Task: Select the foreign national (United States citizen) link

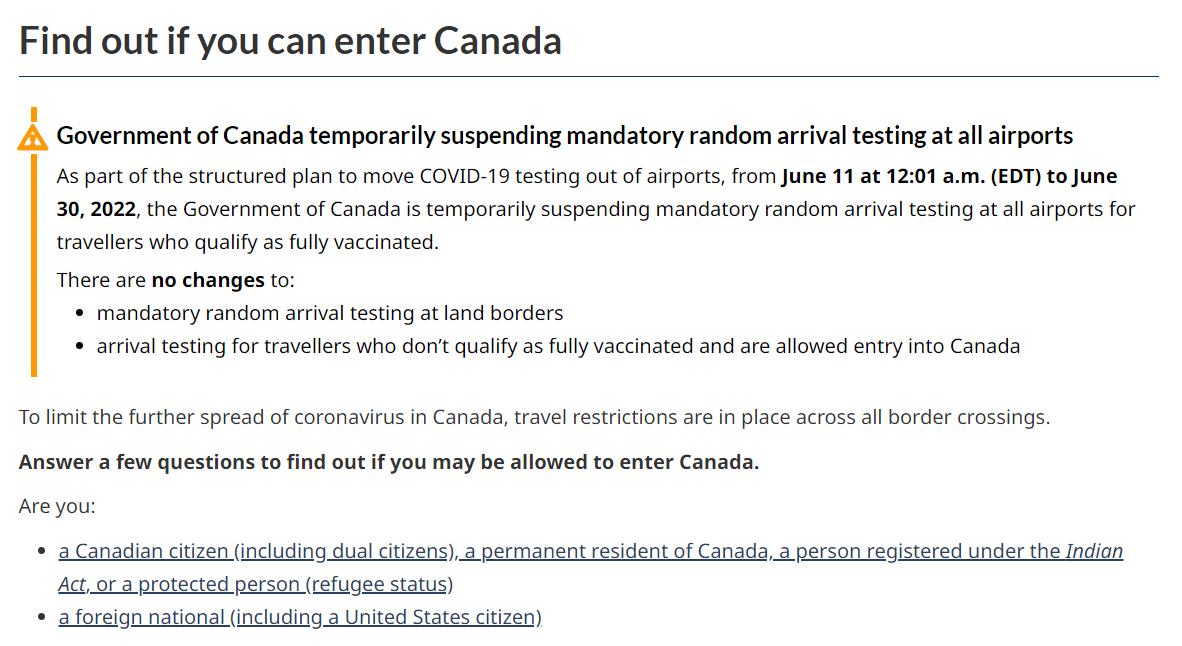Action: point(300,617)
